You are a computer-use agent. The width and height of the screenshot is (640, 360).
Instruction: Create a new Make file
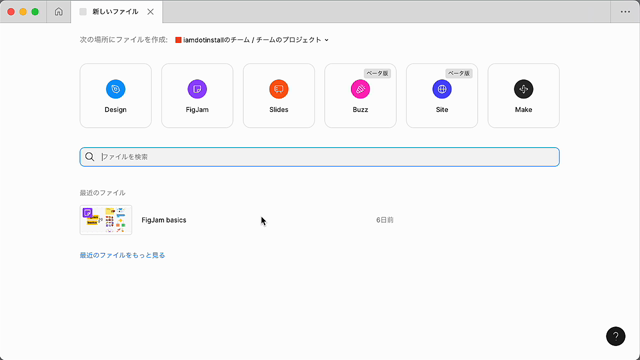coord(524,96)
